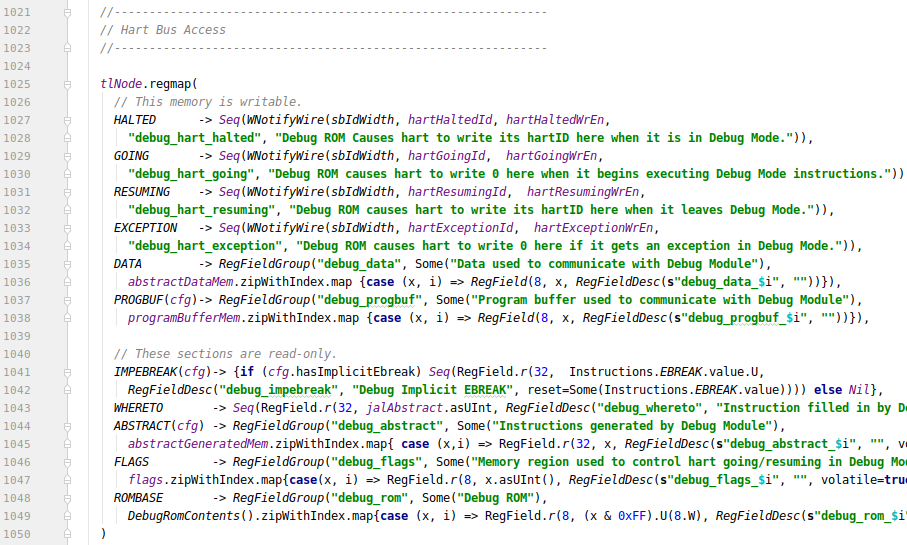The height and width of the screenshot is (545, 907).
Task: Click the hartHaltedId identifier
Action: (x=450, y=120)
